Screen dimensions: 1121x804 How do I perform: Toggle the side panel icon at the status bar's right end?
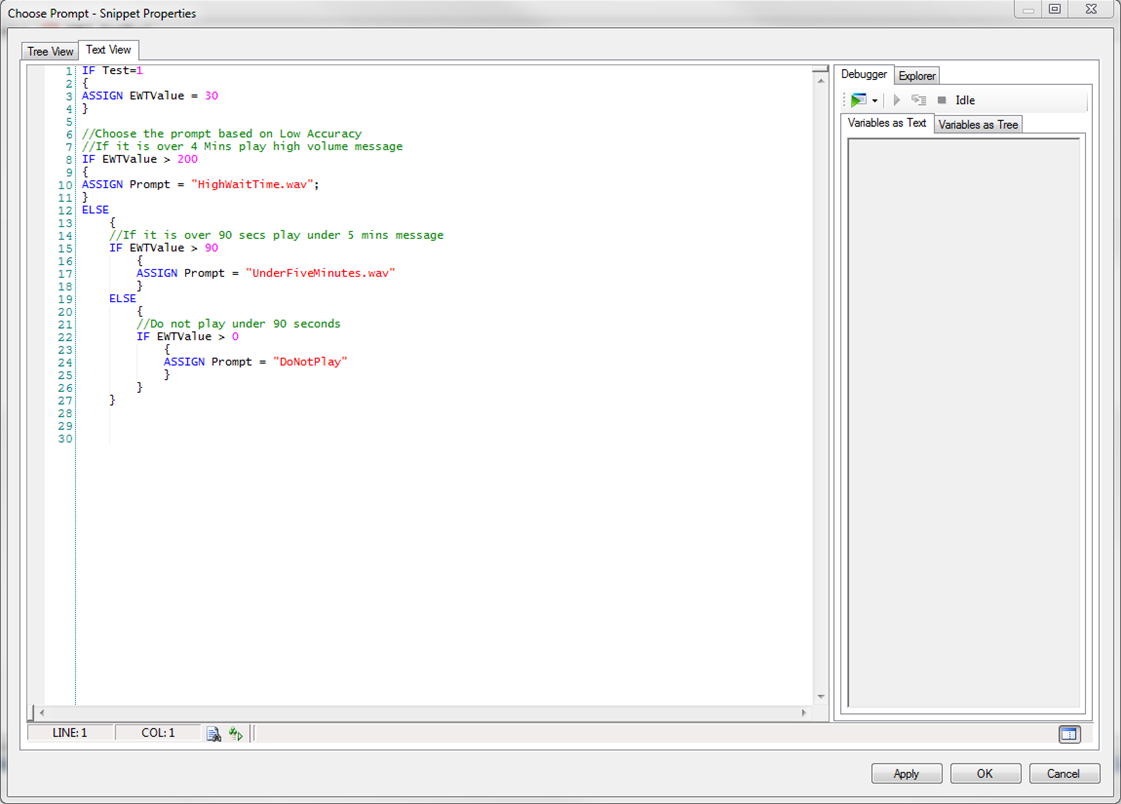pos(1070,734)
